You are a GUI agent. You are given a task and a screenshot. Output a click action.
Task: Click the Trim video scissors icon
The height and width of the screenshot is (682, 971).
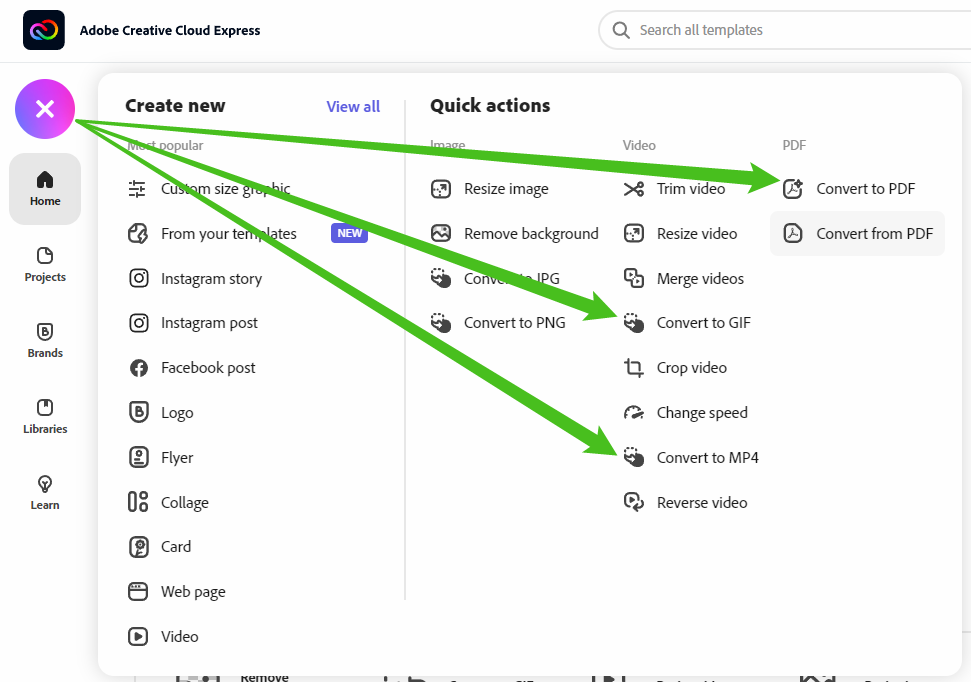pos(632,188)
